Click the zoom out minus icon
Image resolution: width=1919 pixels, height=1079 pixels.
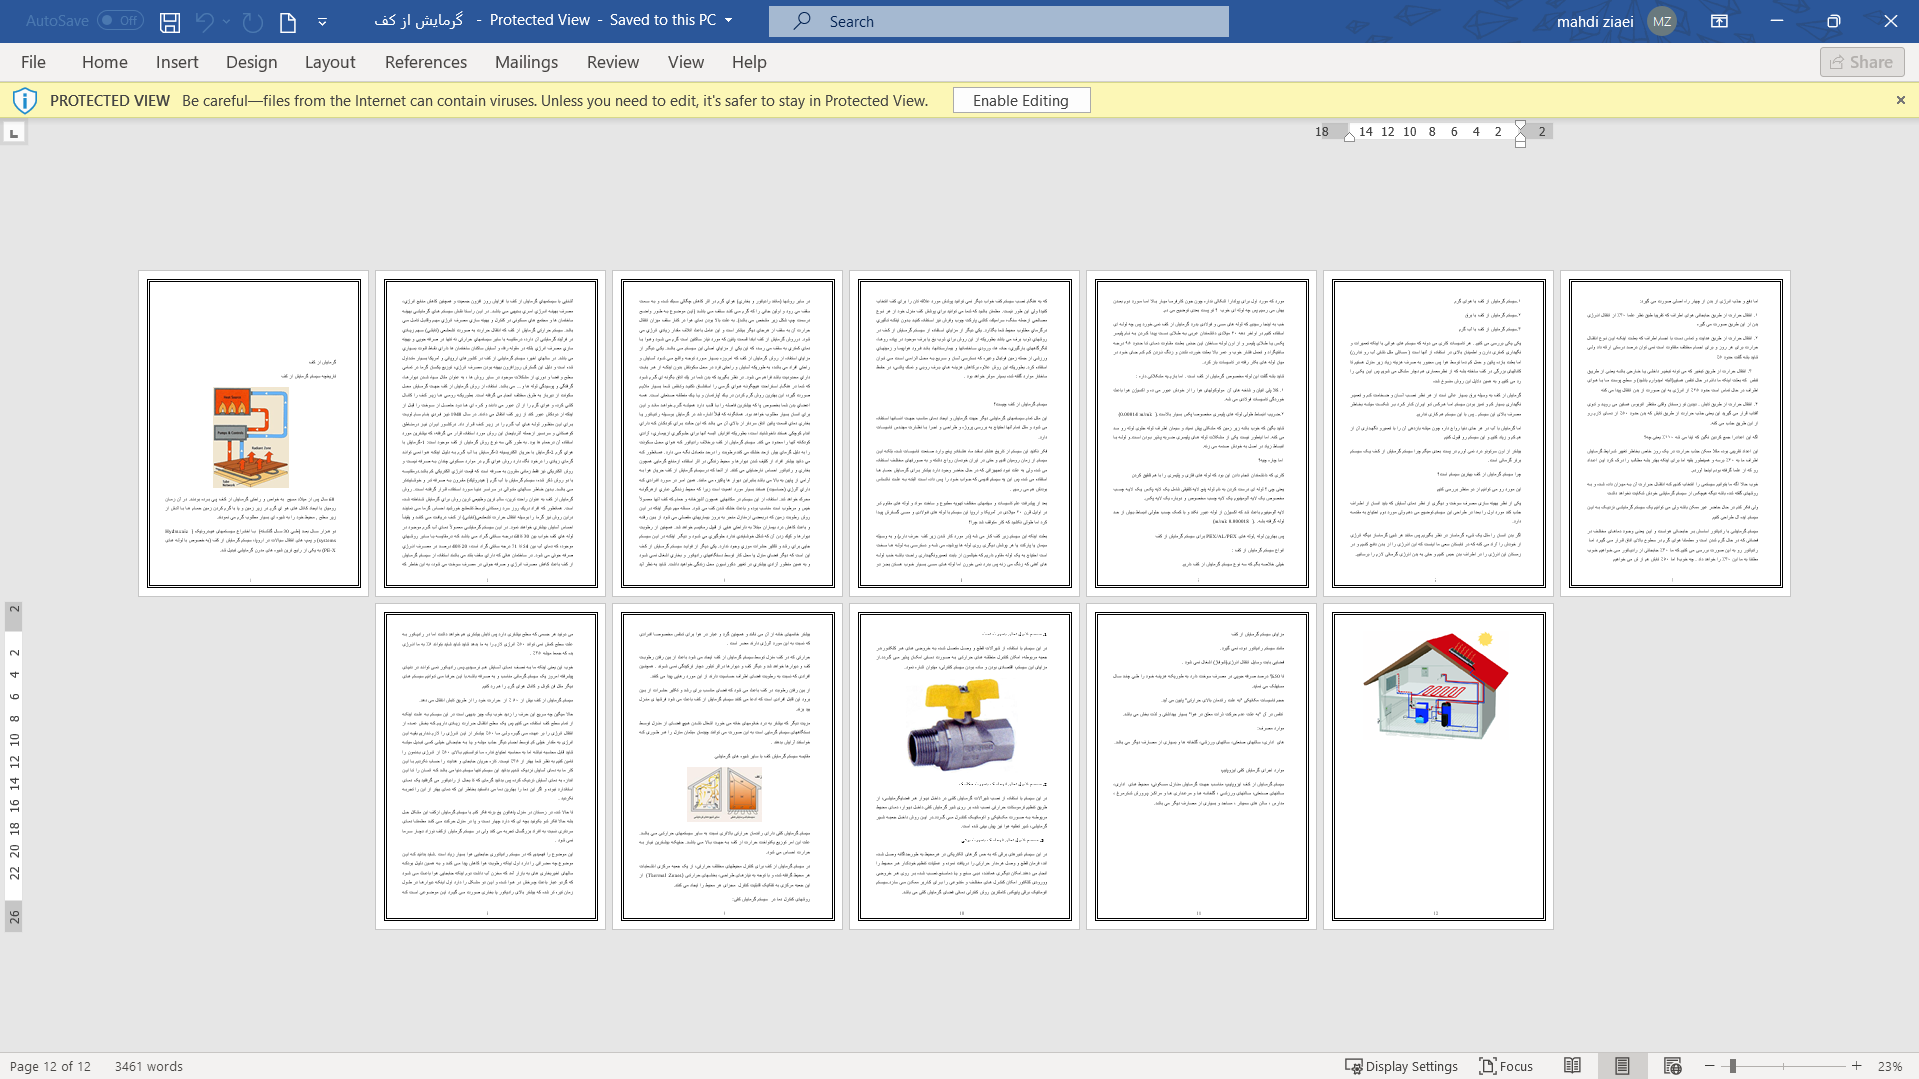pos(1709,1066)
